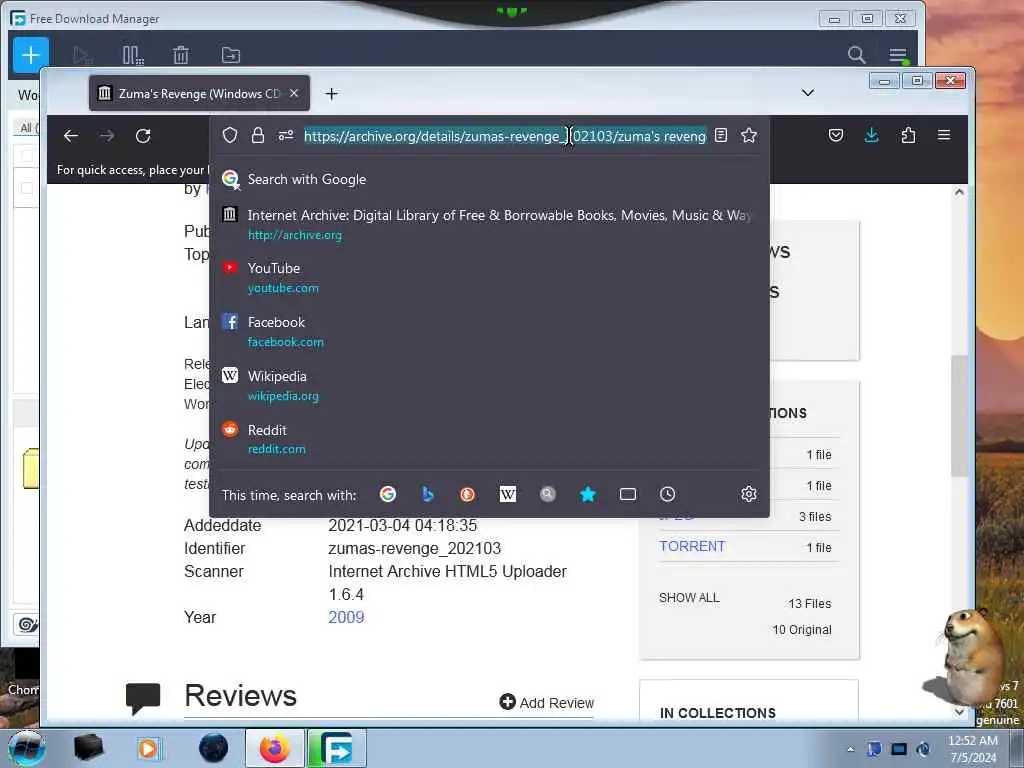Open the search magnifier in Free Download Manager
This screenshot has height=768, width=1024.
click(856, 55)
